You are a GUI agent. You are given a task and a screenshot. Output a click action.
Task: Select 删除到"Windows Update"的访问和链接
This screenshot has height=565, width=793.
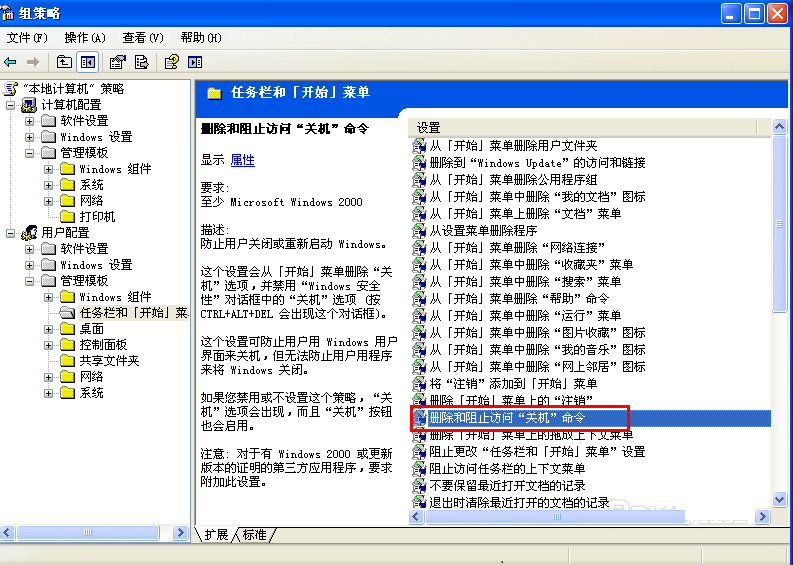(x=537, y=162)
